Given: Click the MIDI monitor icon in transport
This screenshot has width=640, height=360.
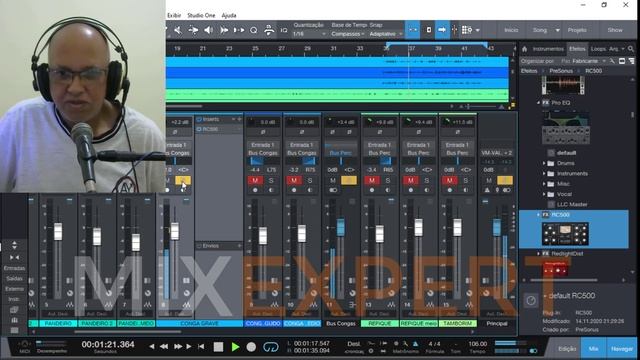Looking at the screenshot, I should pos(24,344).
